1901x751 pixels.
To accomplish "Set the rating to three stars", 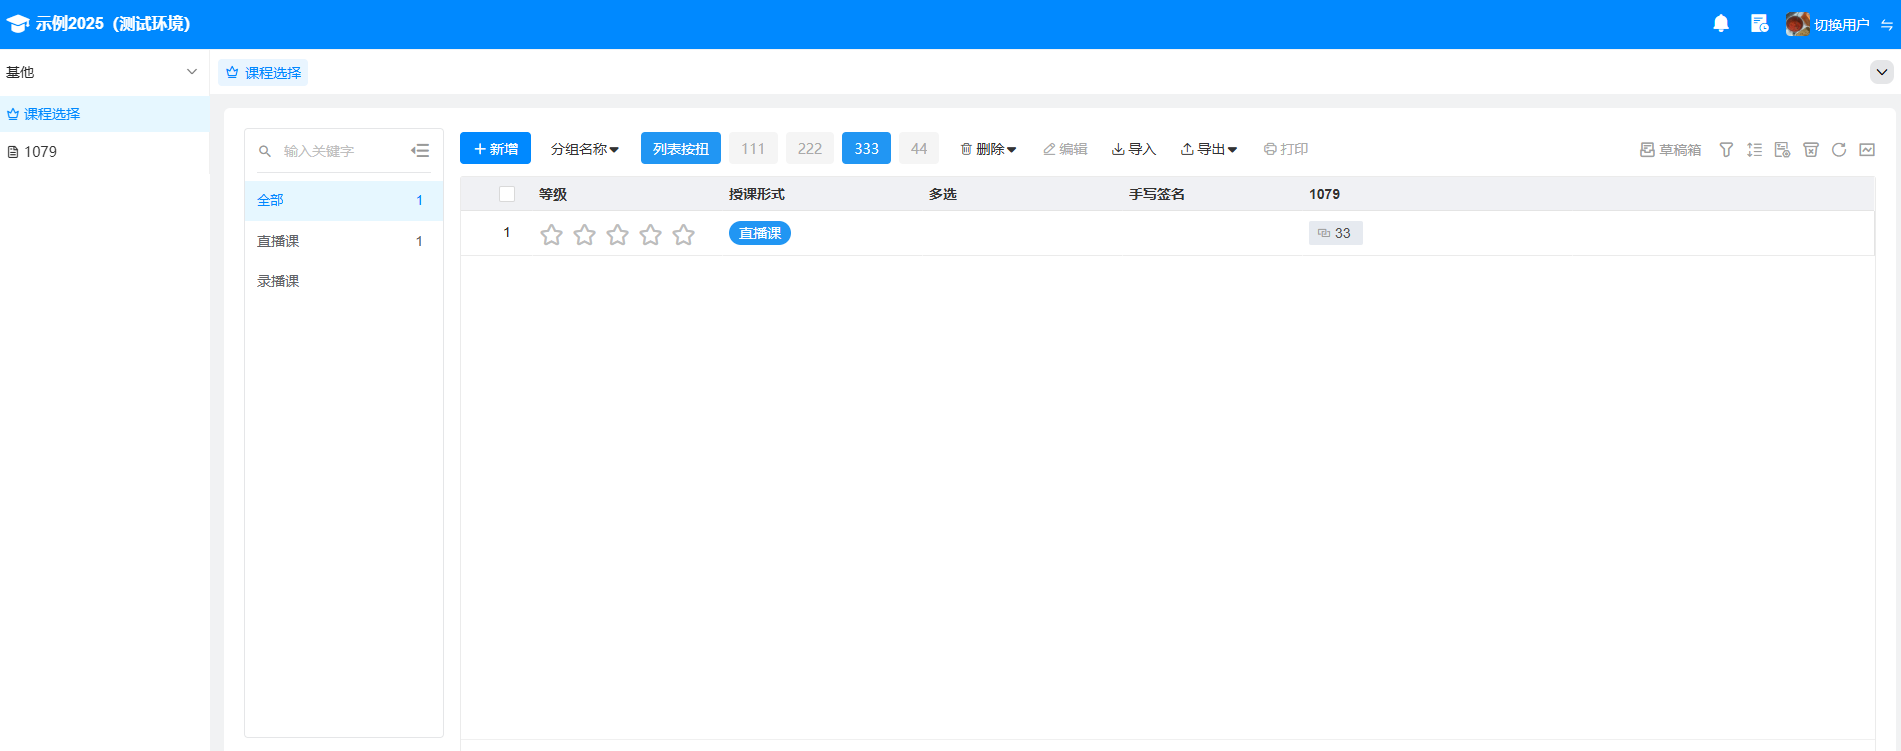I will 617,235.
